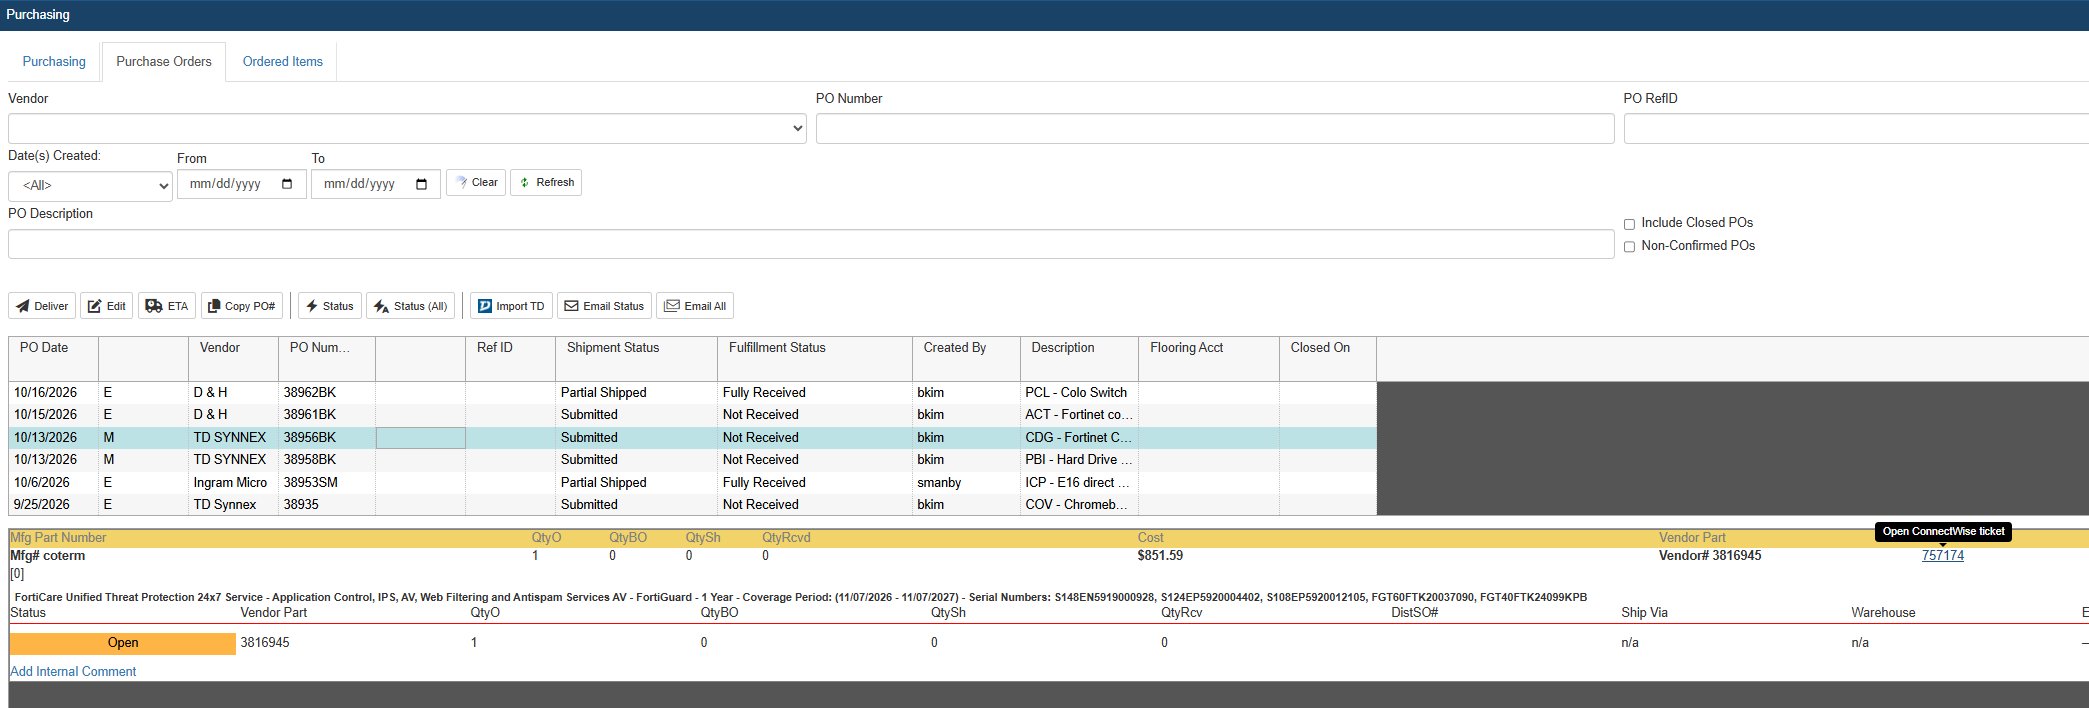Screen dimensions: 2089x708
Task: Click the orange Open status bar
Action: pyautogui.click(x=123, y=643)
